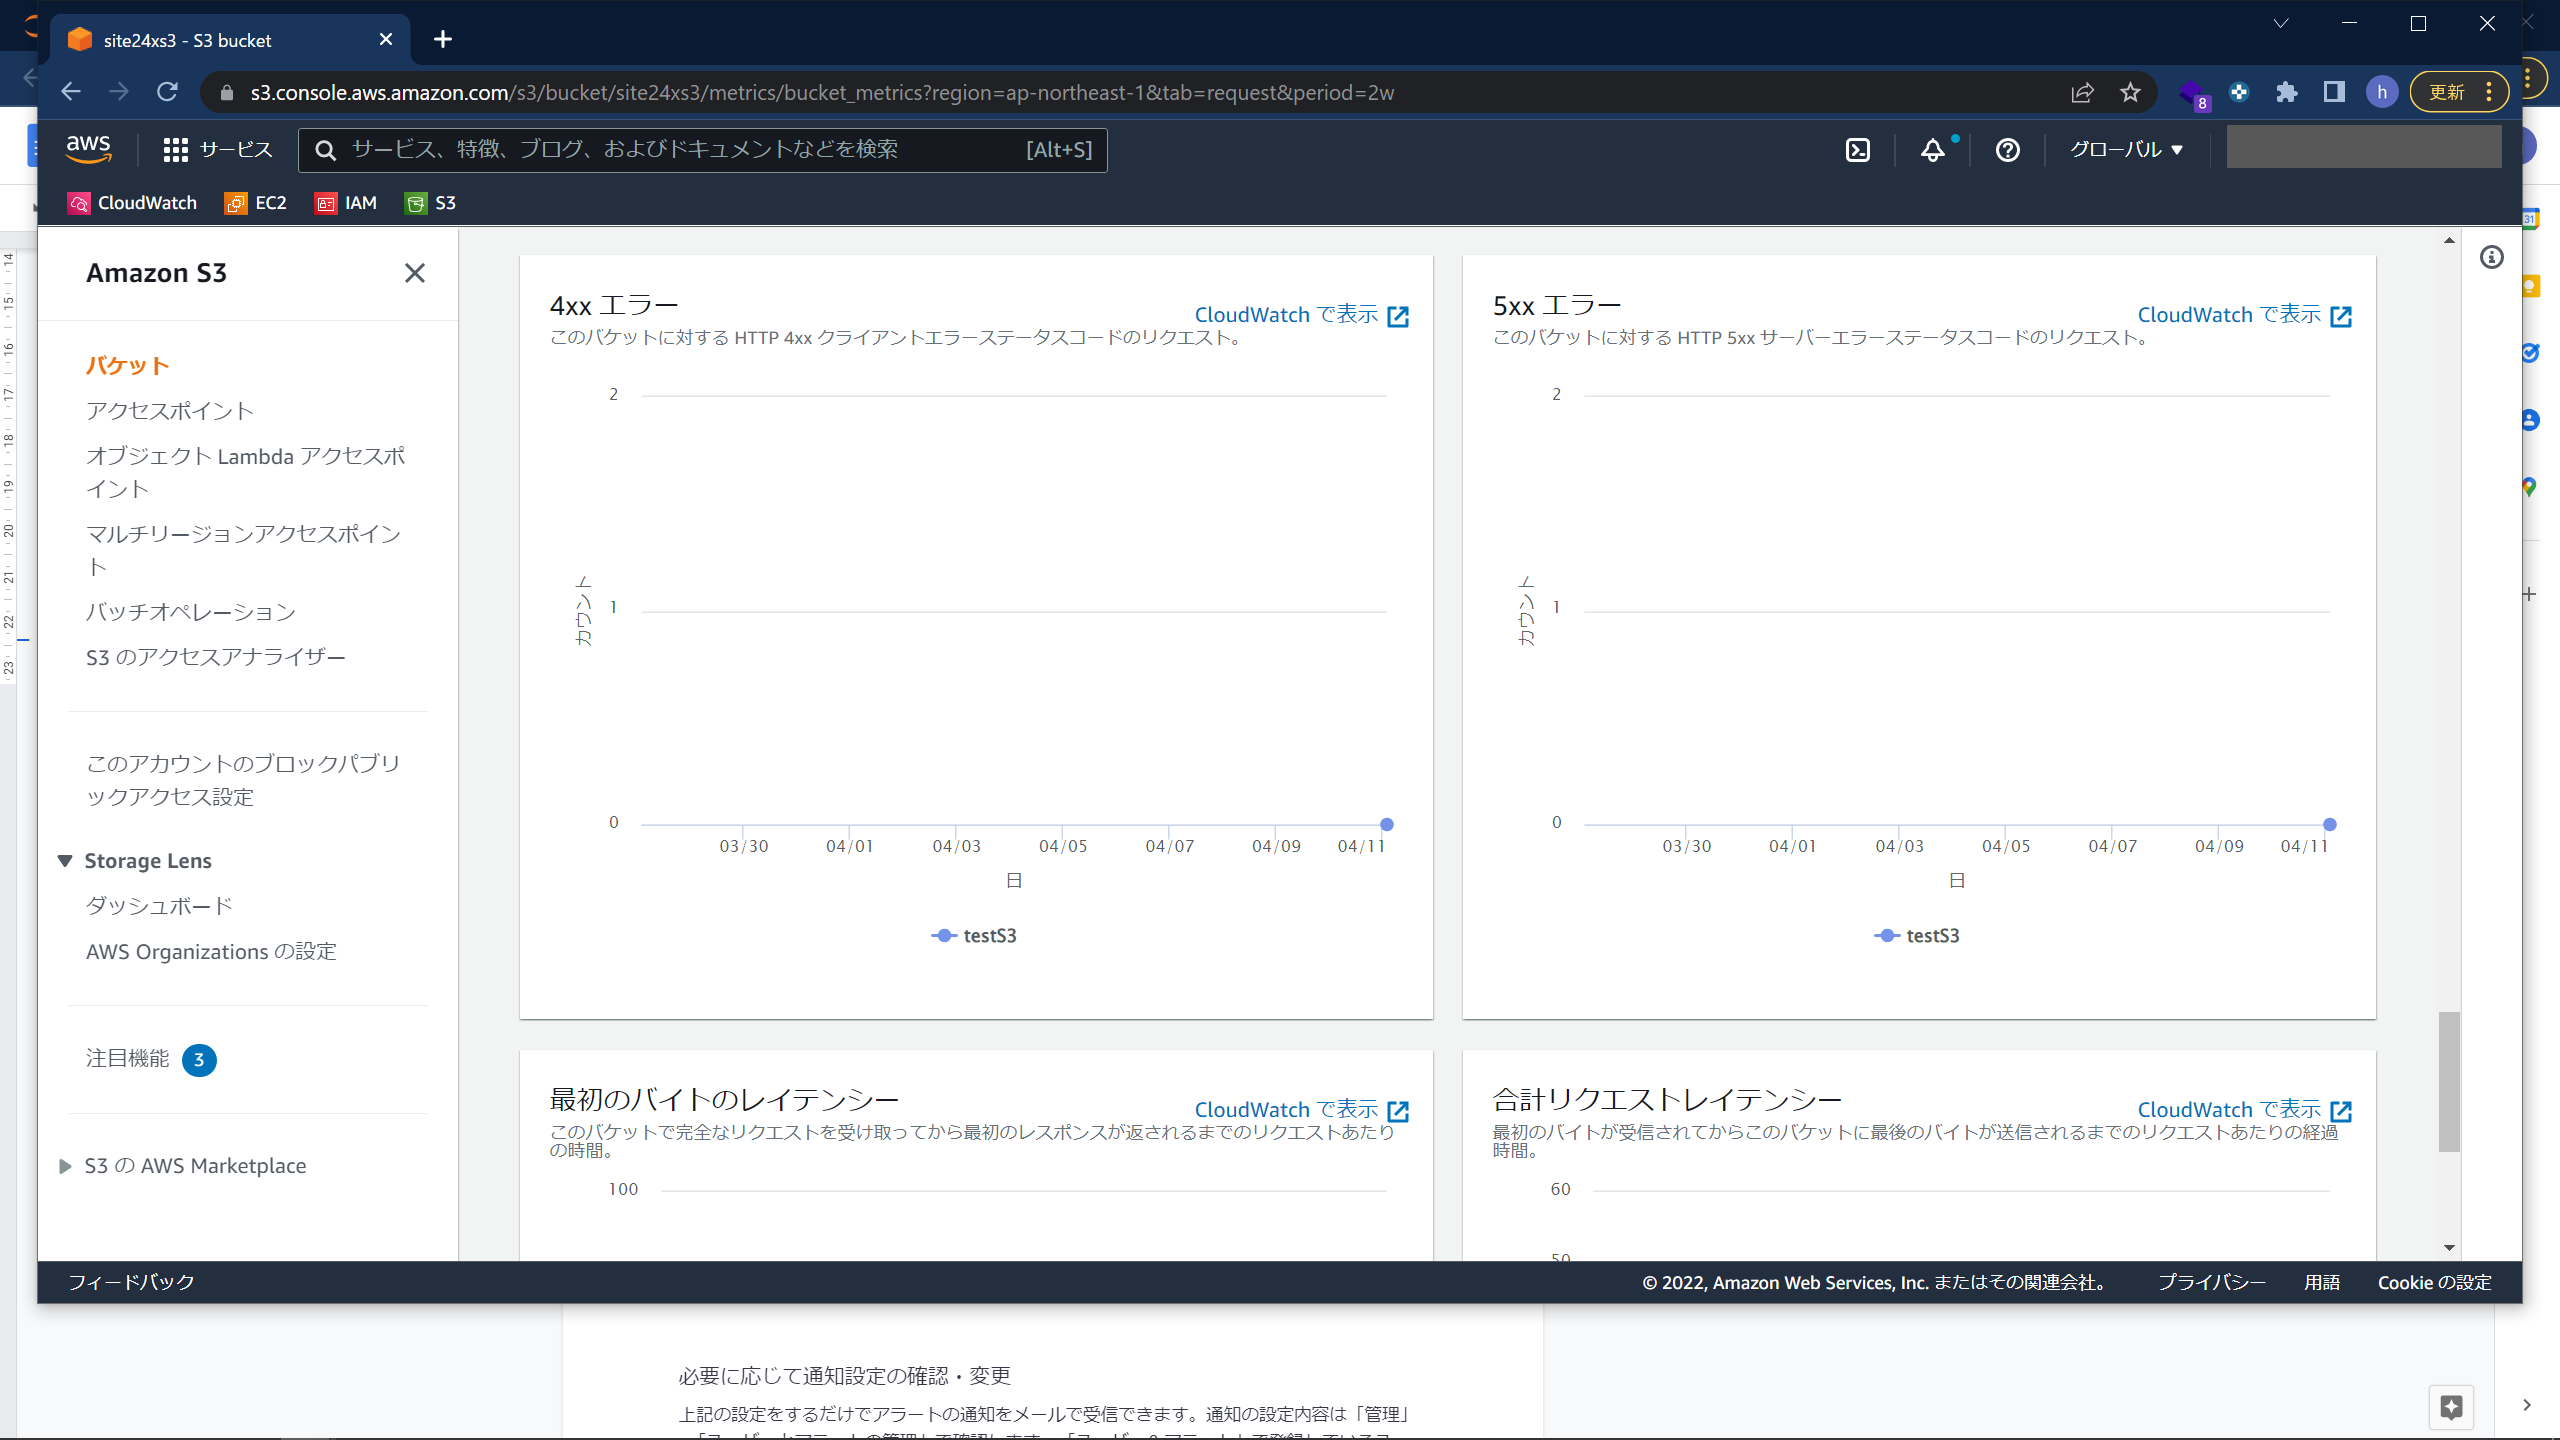The image size is (2560, 1440).
Task: Open the tab search chevron in title bar
Action: (2281, 24)
